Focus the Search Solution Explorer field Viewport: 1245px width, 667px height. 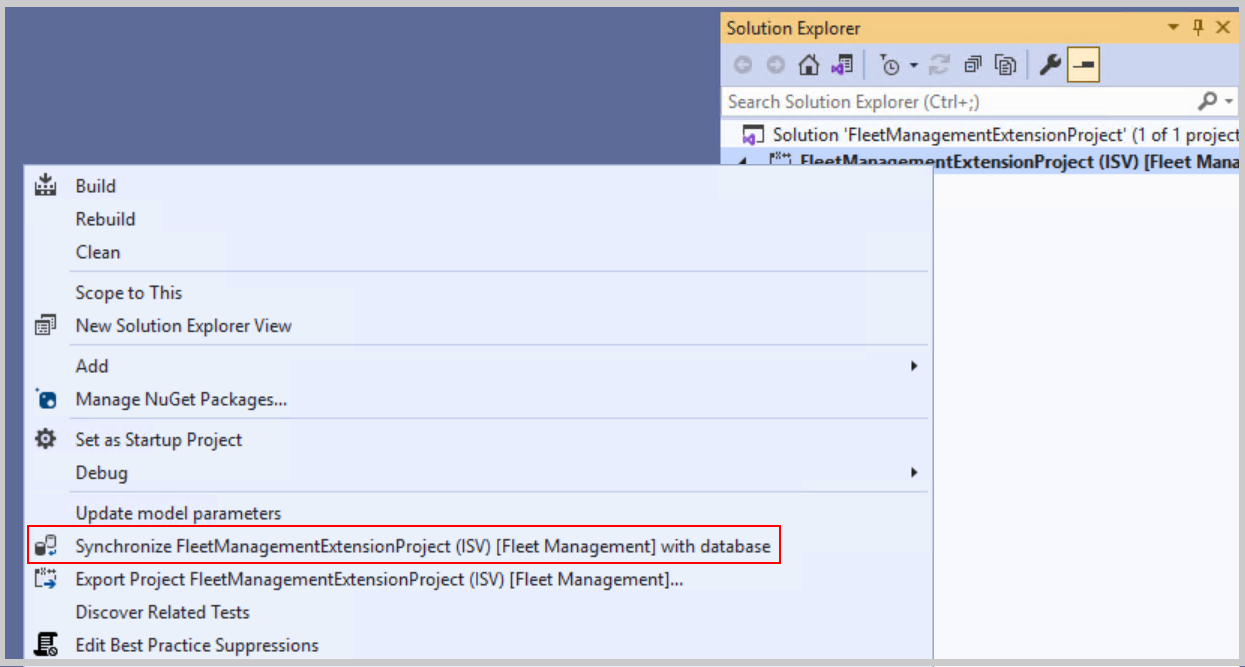tap(958, 101)
